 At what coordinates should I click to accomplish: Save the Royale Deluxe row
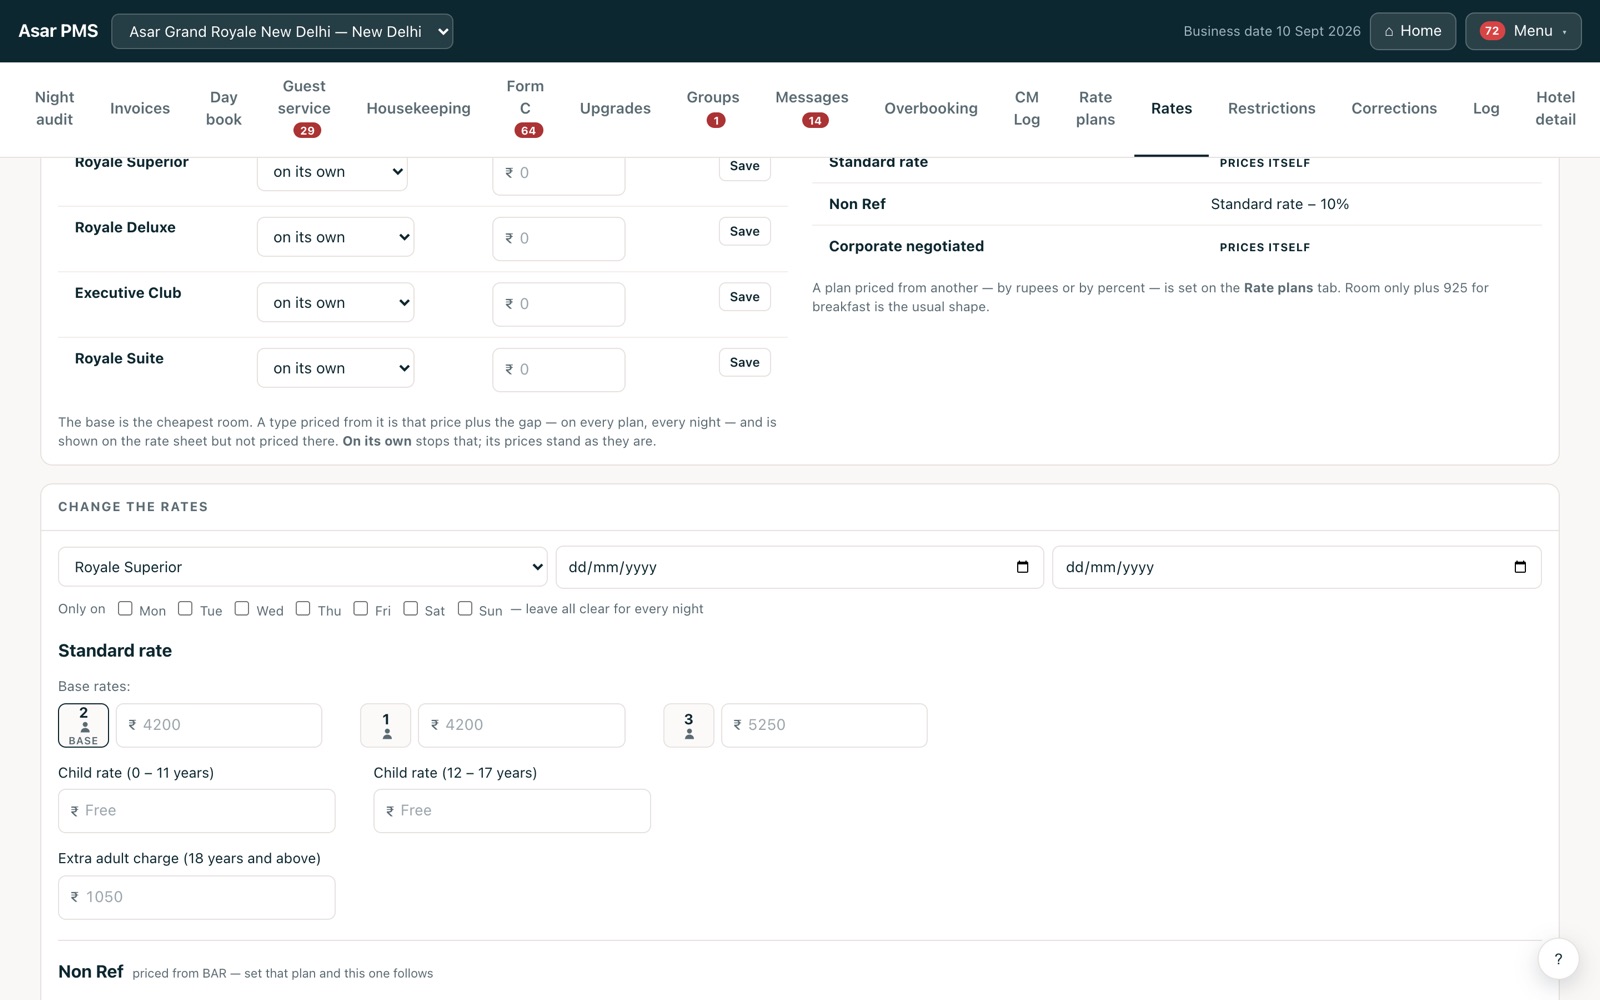tap(745, 231)
